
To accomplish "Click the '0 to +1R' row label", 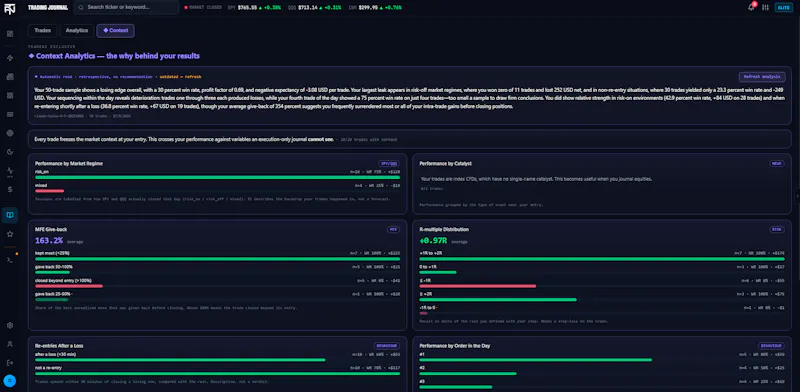I will 428,266.
